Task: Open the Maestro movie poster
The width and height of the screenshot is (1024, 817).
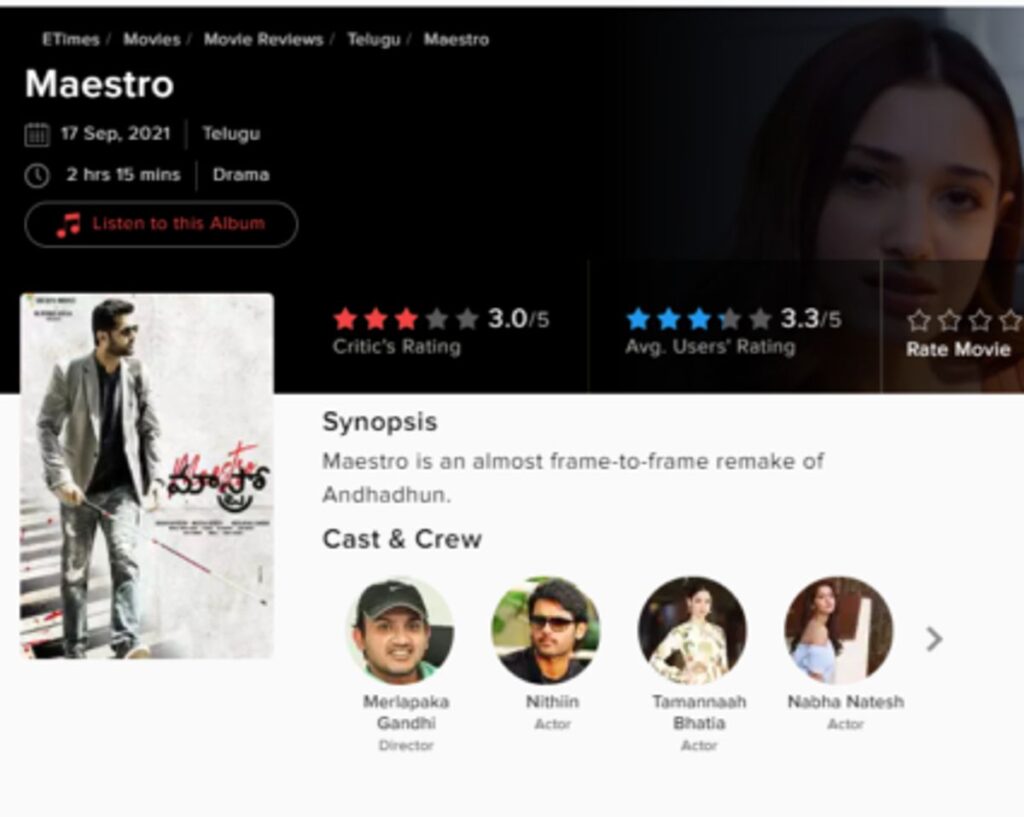Action: coord(147,476)
